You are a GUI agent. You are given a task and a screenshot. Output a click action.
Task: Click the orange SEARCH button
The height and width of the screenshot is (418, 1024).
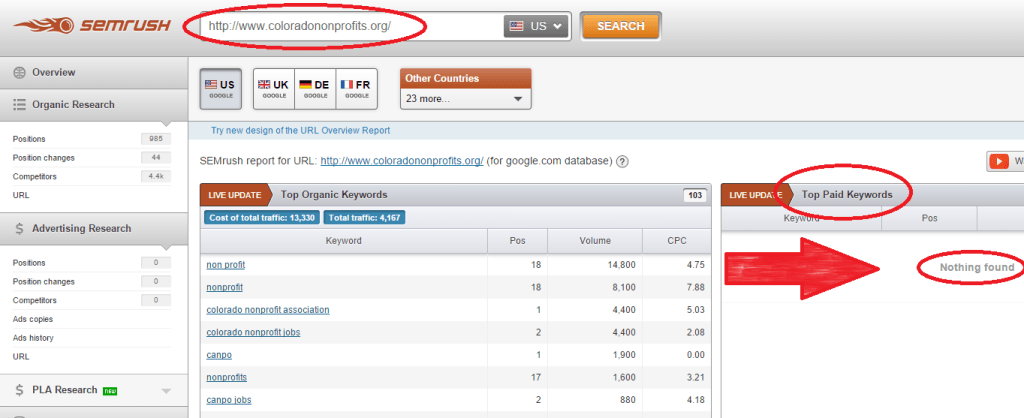(620, 26)
